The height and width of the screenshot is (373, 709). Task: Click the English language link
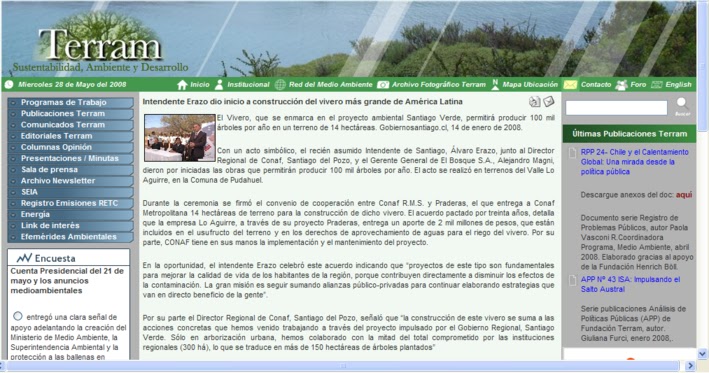678,85
